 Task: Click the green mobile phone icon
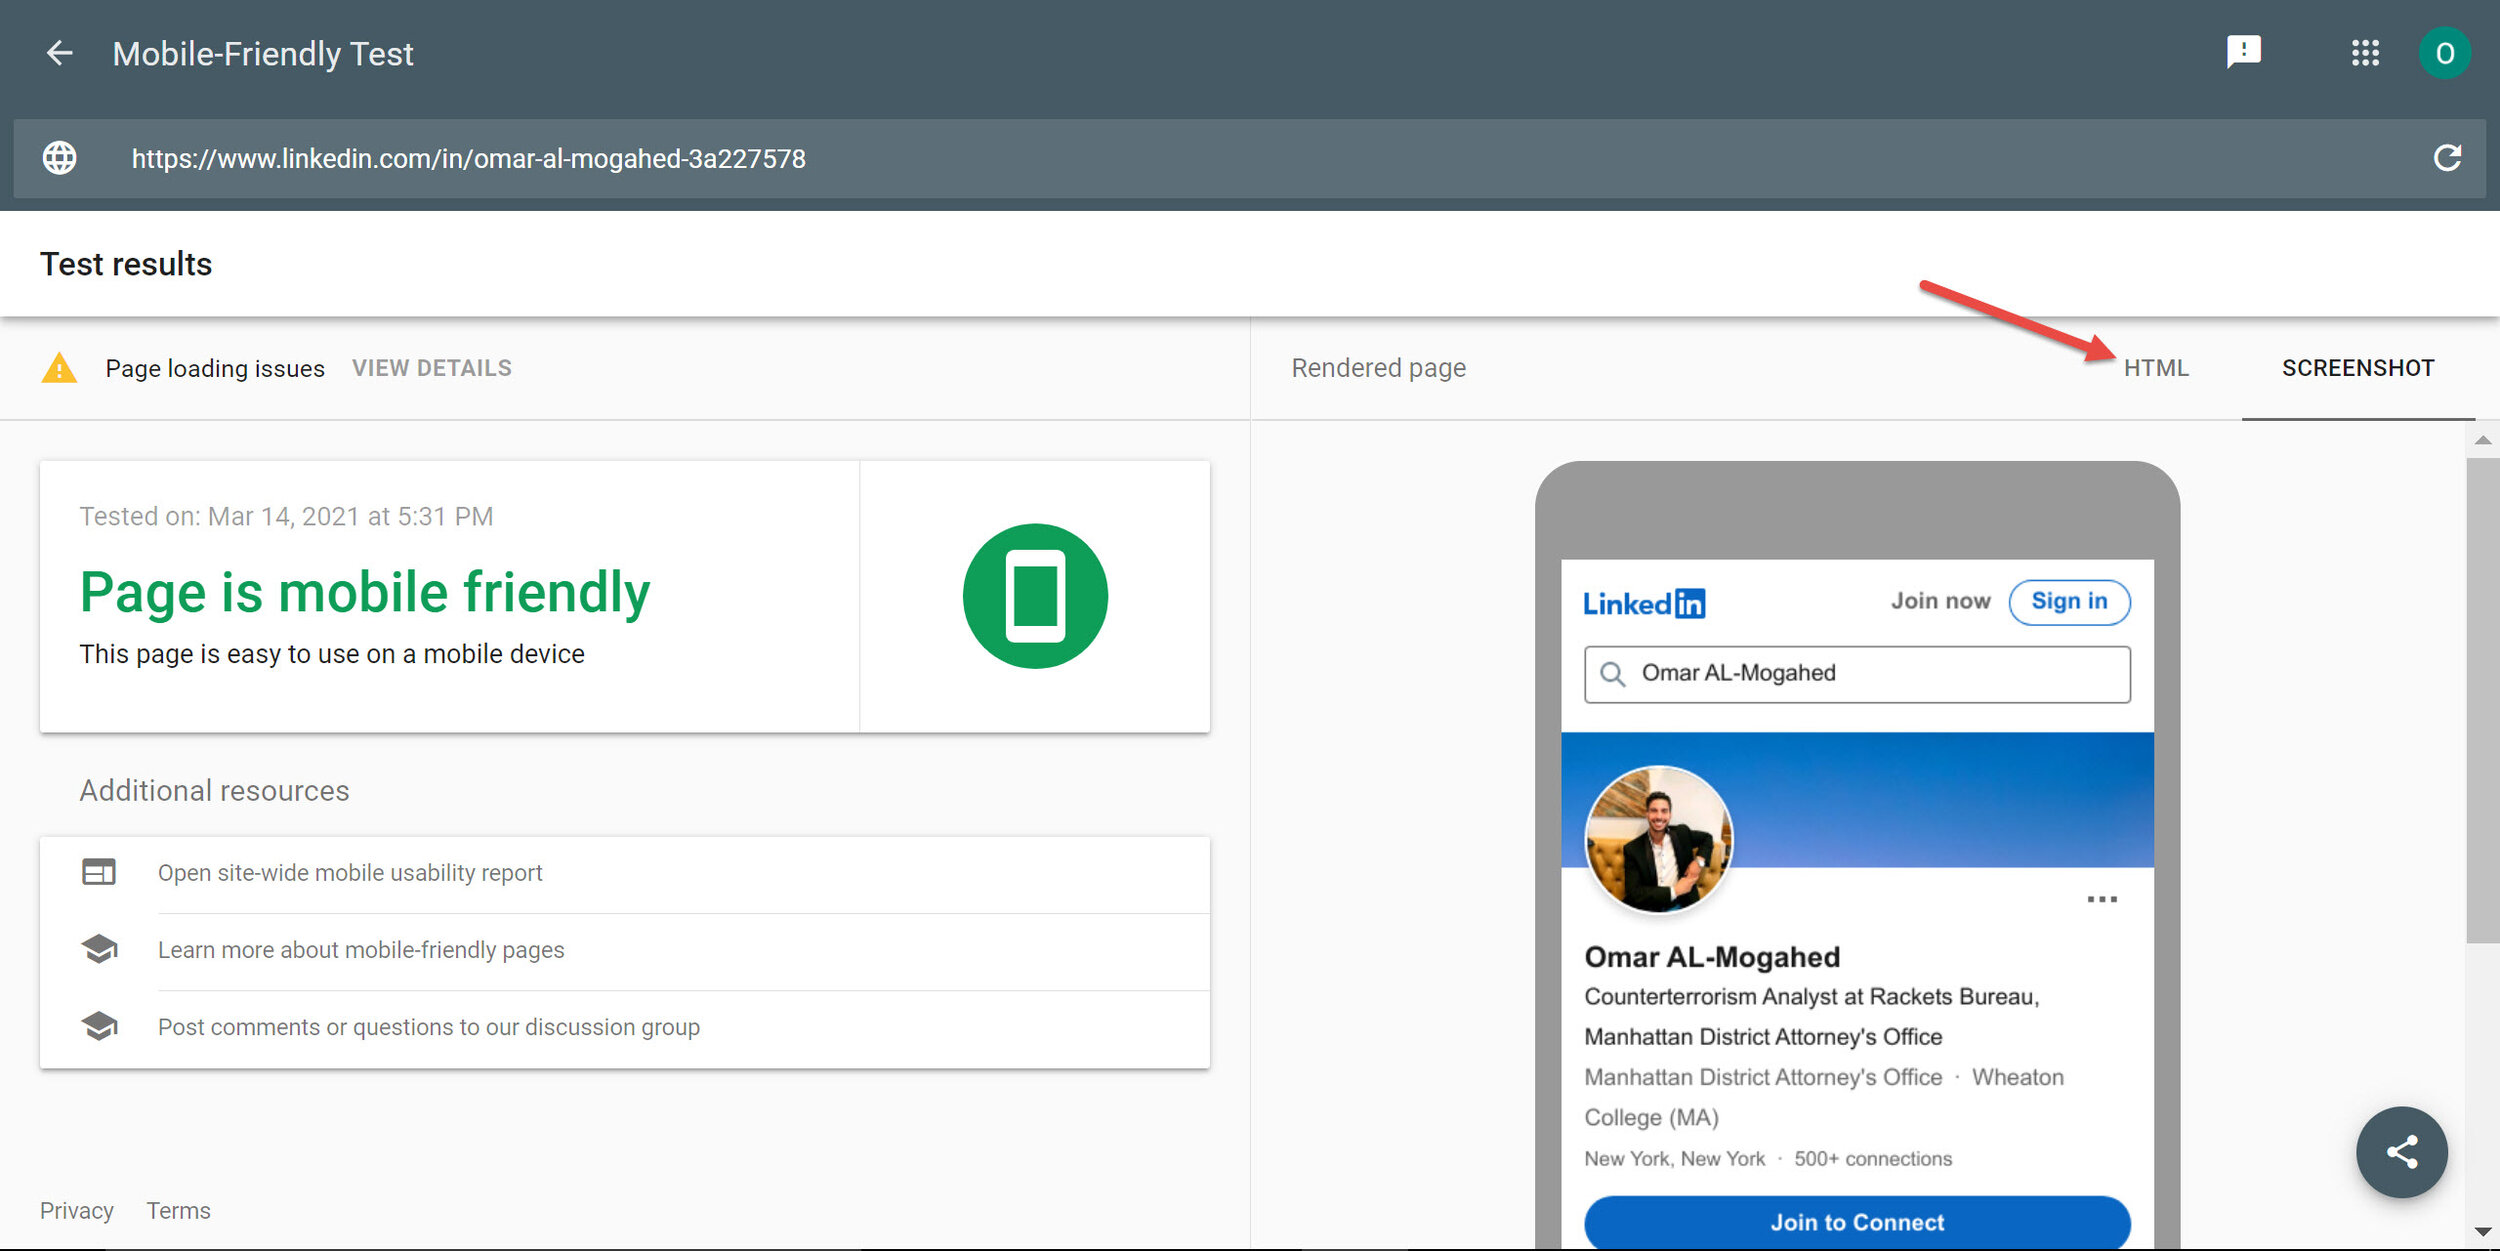coord(1035,596)
